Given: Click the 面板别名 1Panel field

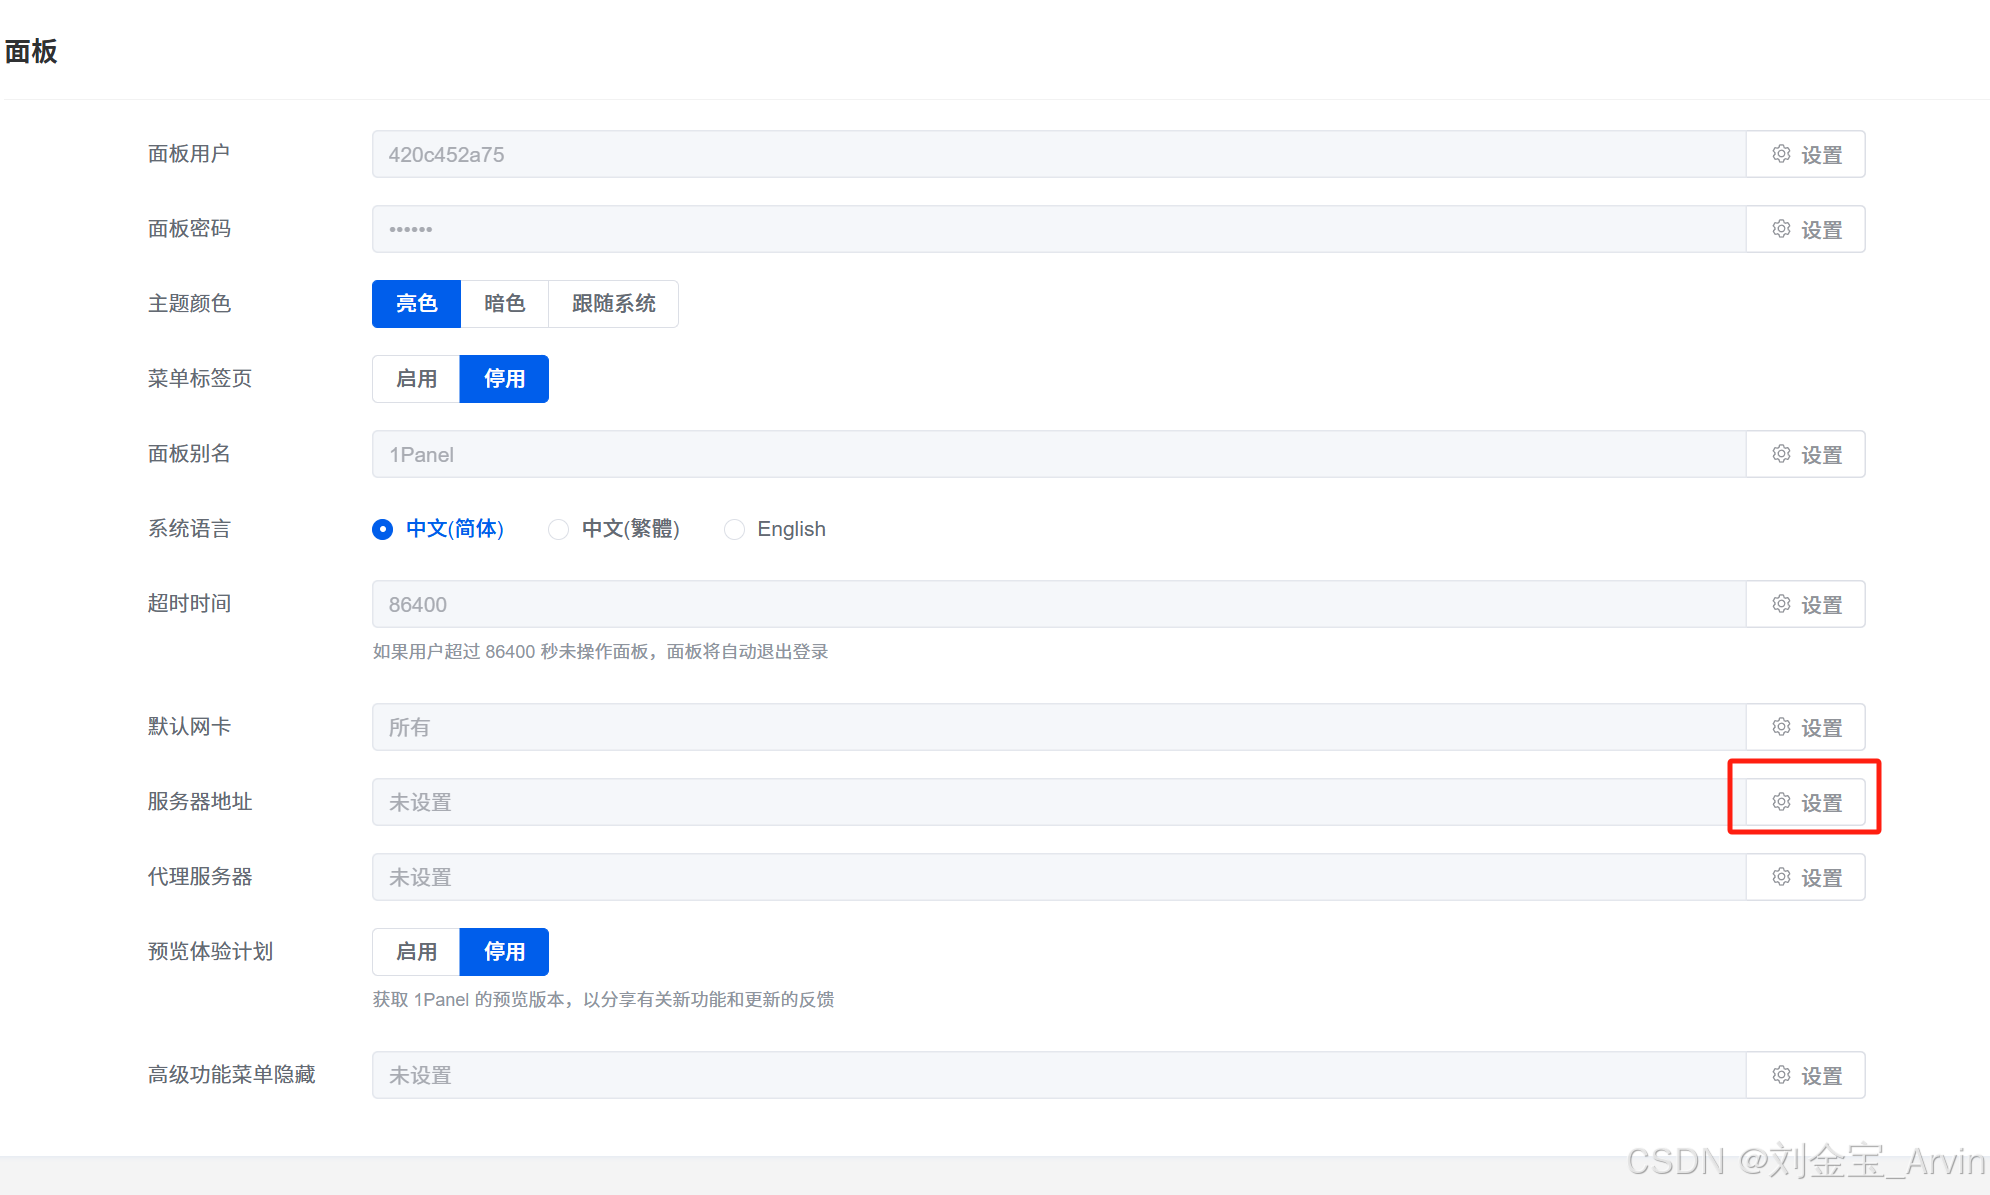Looking at the screenshot, I should tap(1058, 455).
